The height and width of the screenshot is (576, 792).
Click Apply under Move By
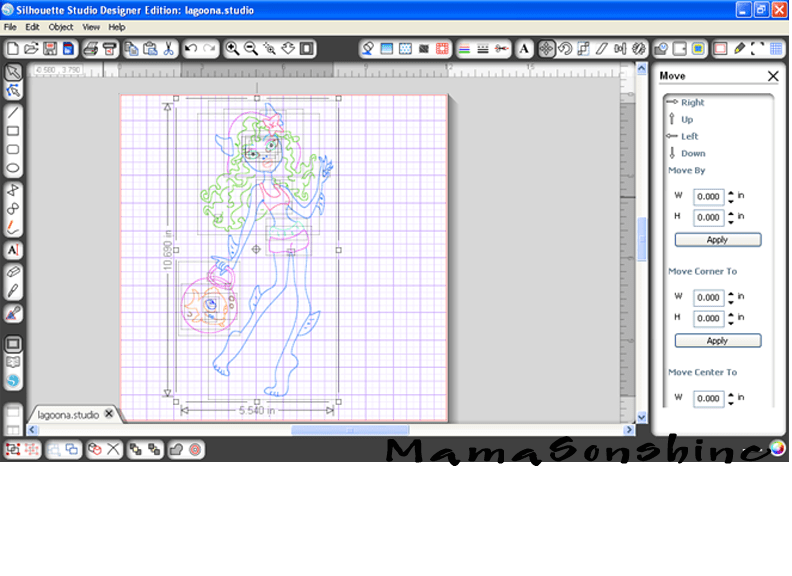(717, 240)
